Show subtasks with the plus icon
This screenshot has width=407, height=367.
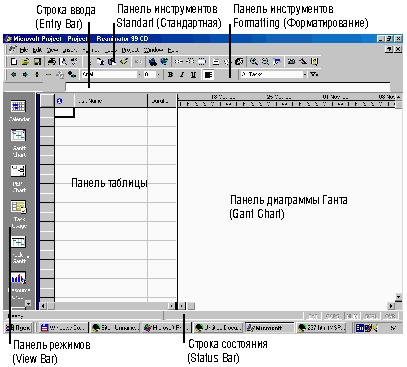point(37,75)
